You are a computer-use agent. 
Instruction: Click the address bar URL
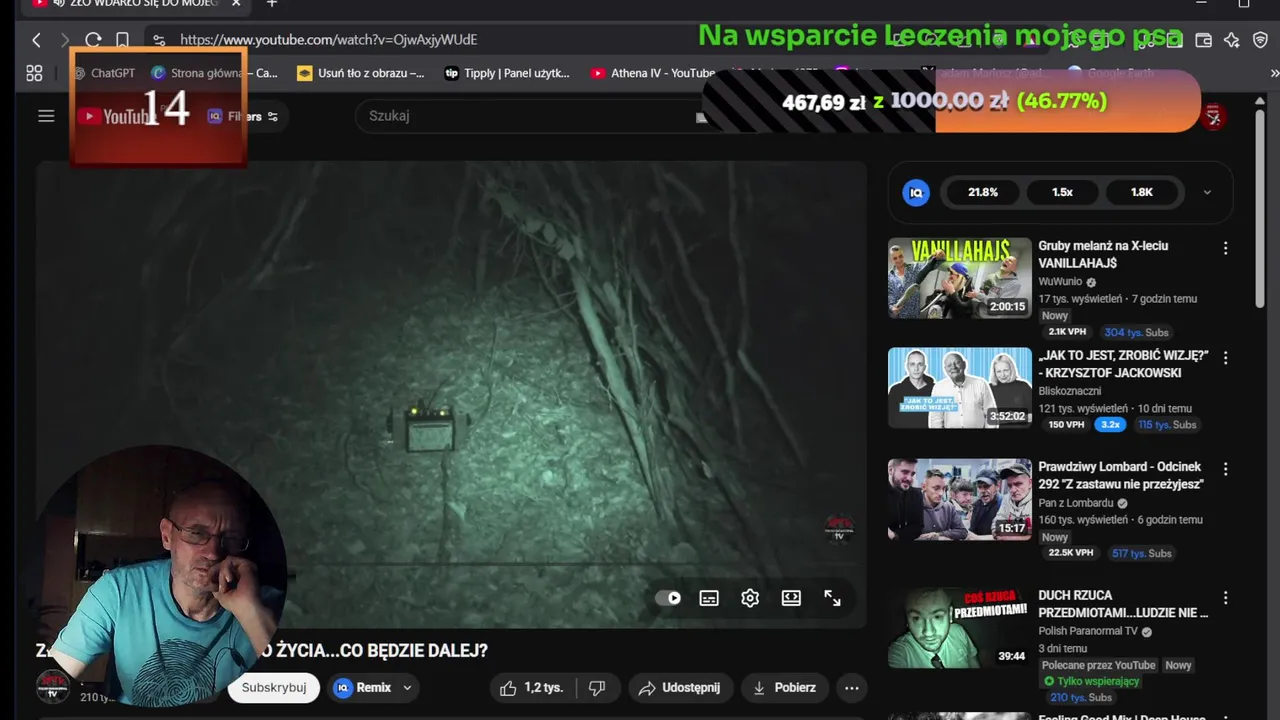[329, 40]
